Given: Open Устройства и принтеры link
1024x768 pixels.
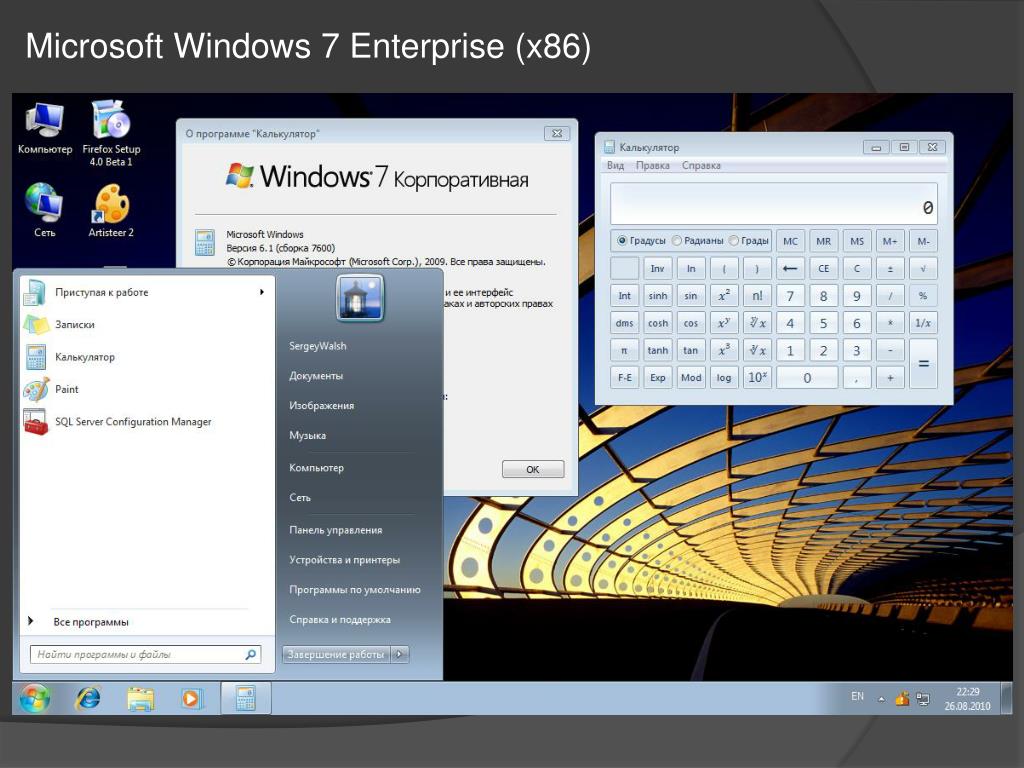Looking at the screenshot, I should (344, 560).
